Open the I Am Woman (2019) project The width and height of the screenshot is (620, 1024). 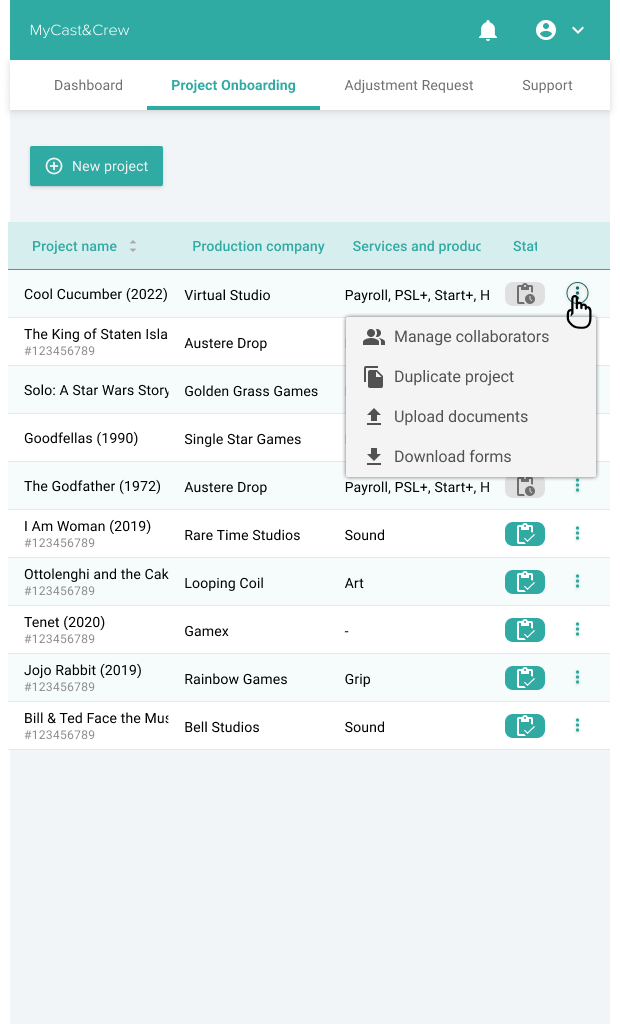click(x=88, y=526)
